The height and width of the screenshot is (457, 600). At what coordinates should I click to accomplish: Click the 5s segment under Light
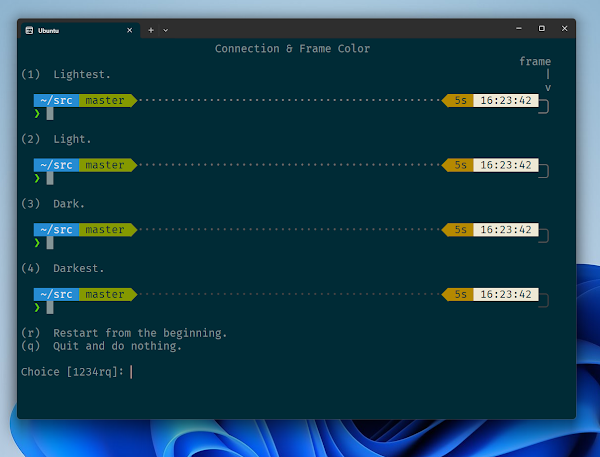pyautogui.click(x=460, y=165)
